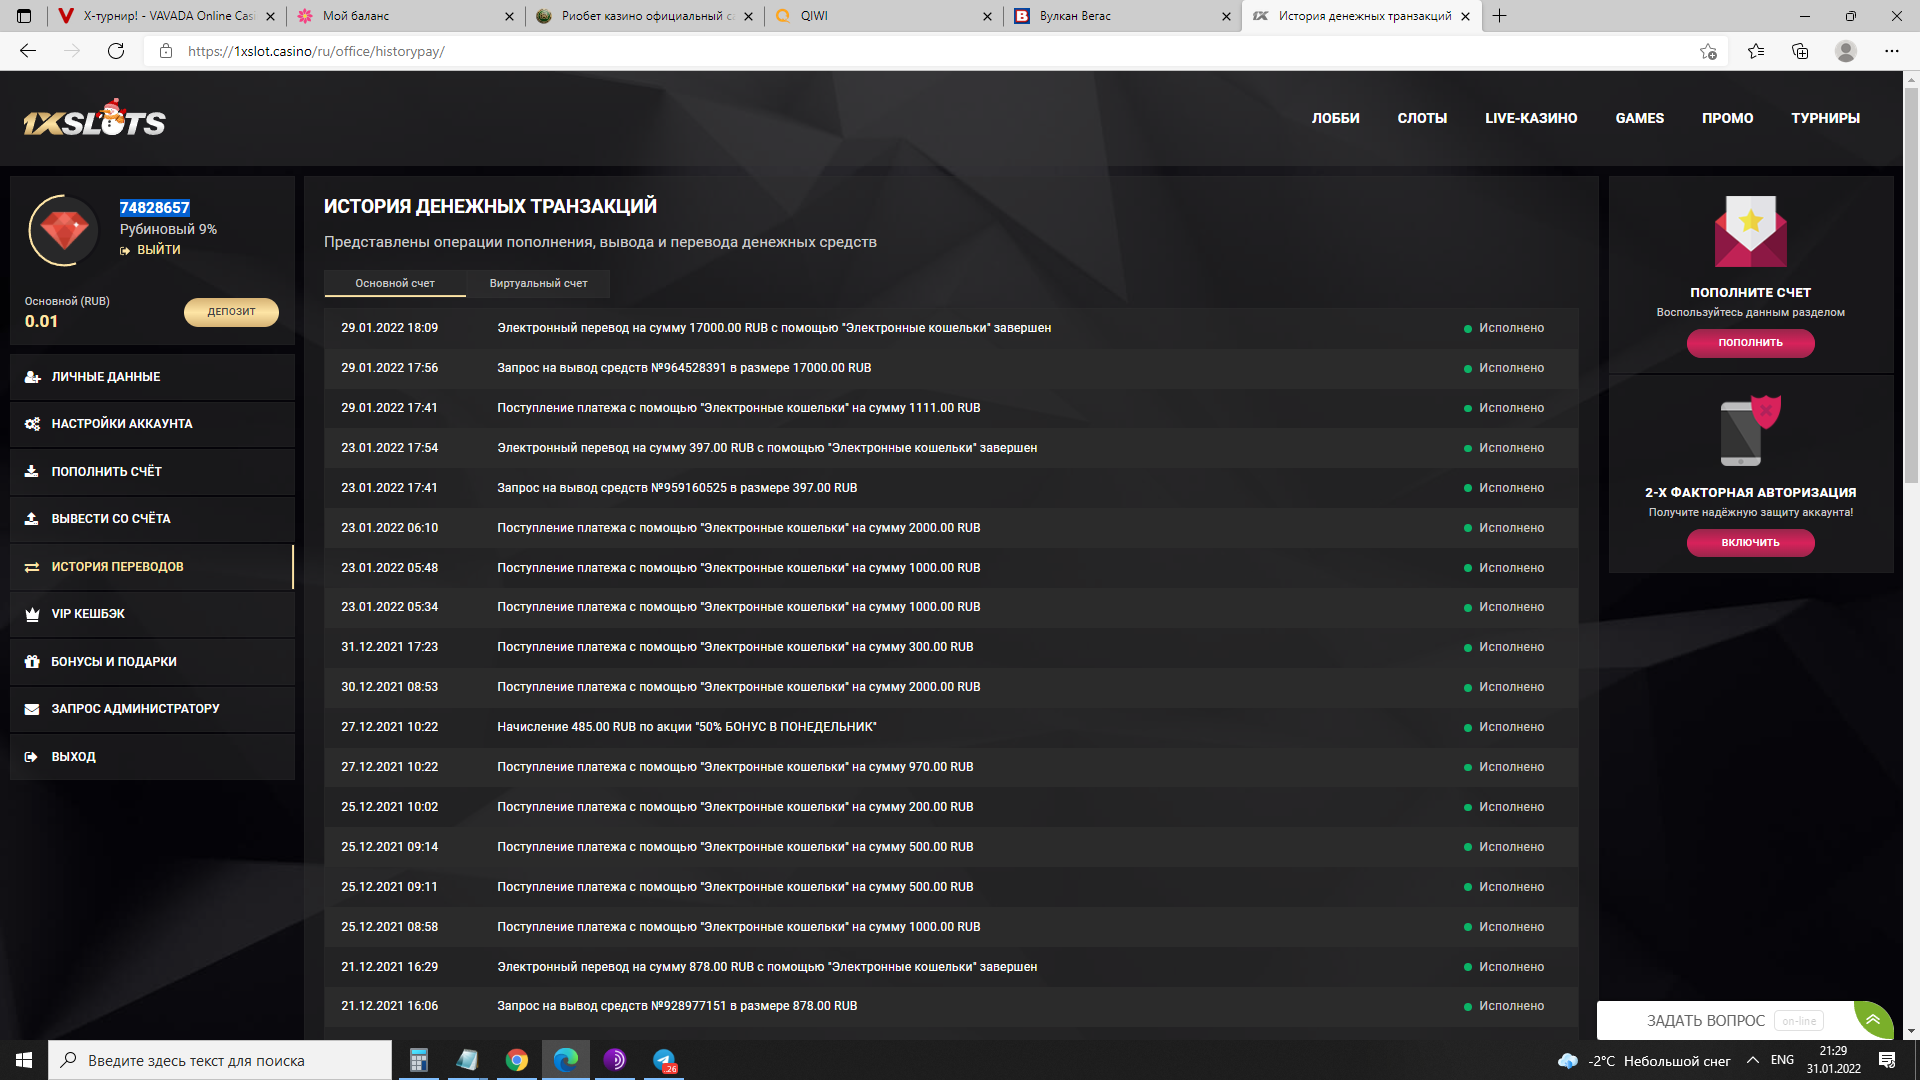
Task: Switch to the 'Виртуальный счет' tab
Action: point(538,283)
